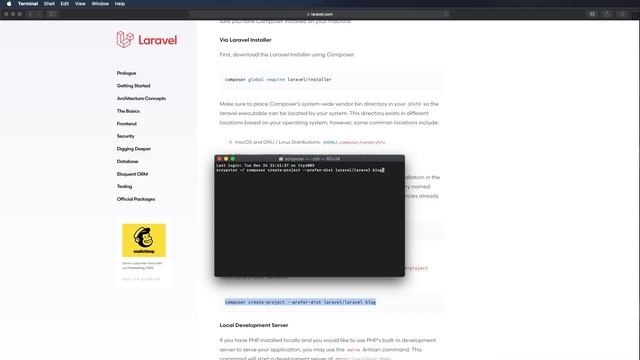Screen dimensions: 640x360
Task: Expand Eloquent ORM in sidebar
Action: tap(132, 174)
